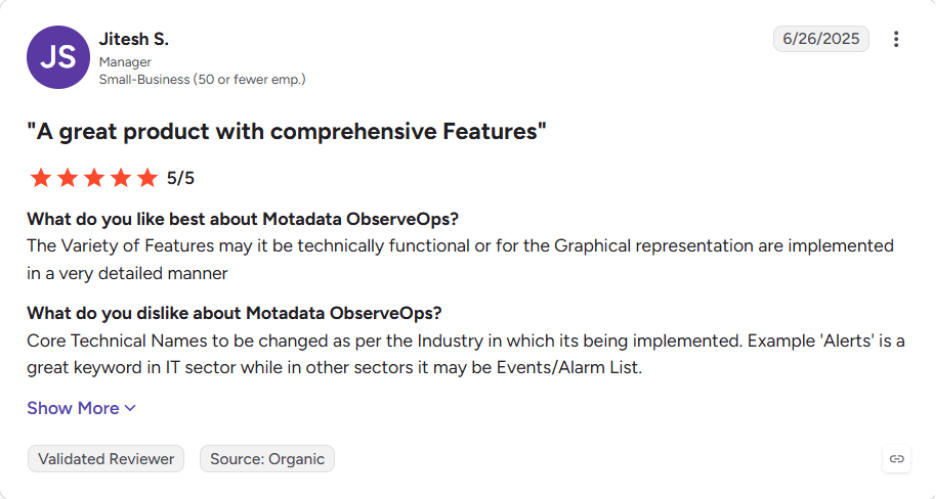Copy the review link via chain icon
Screen dimensions: 936x499
click(897, 459)
